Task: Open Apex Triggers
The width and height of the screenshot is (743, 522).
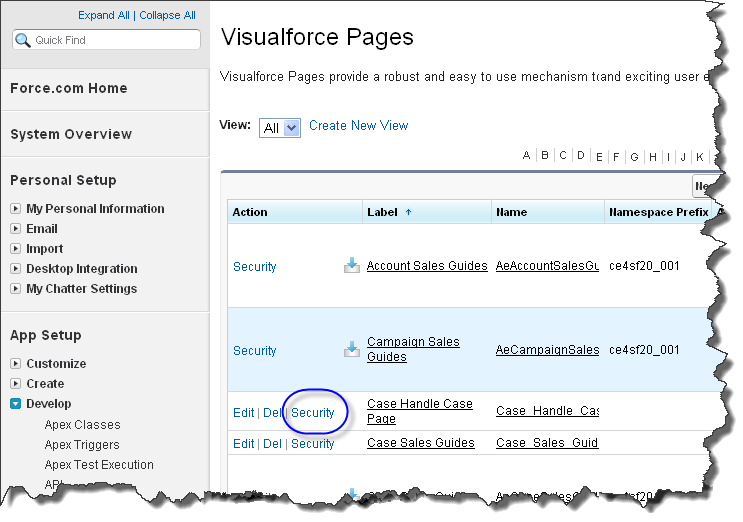Action: (82, 444)
